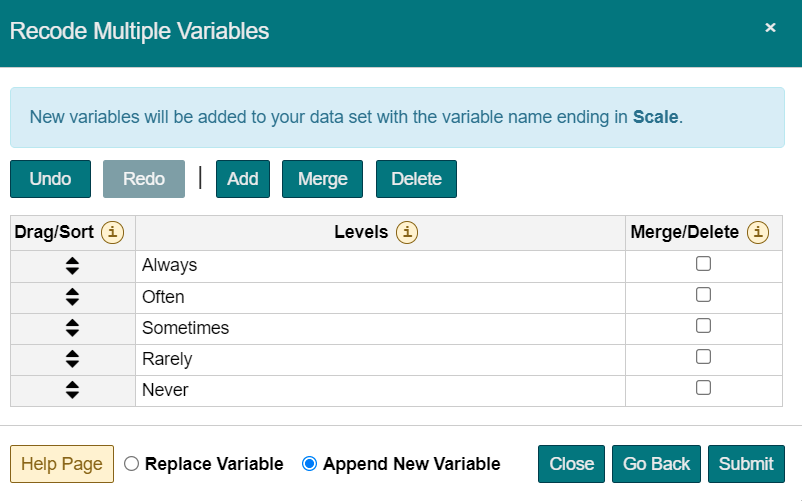
Task: Choose the Replace Variable option
Action: tap(132, 464)
